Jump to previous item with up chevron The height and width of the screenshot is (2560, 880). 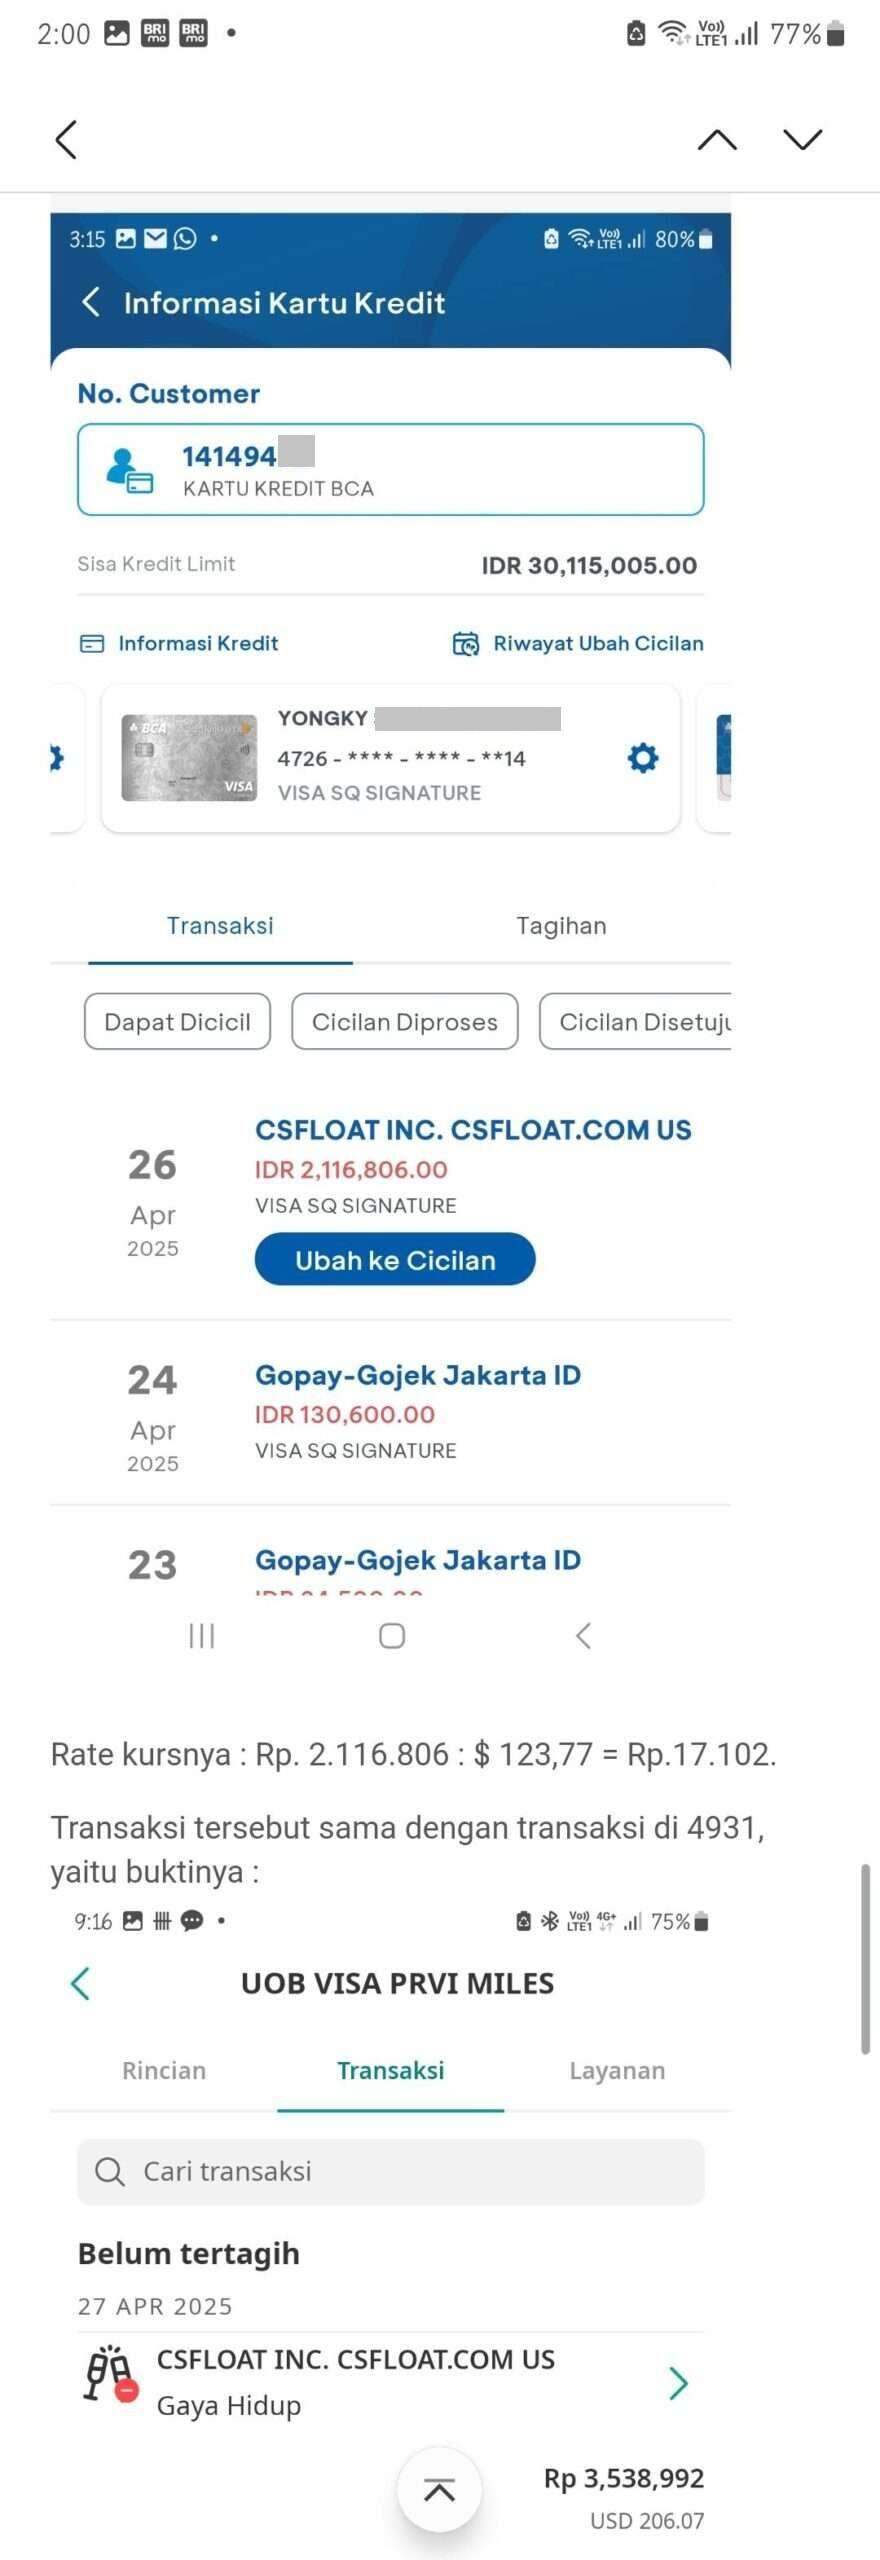click(x=717, y=139)
